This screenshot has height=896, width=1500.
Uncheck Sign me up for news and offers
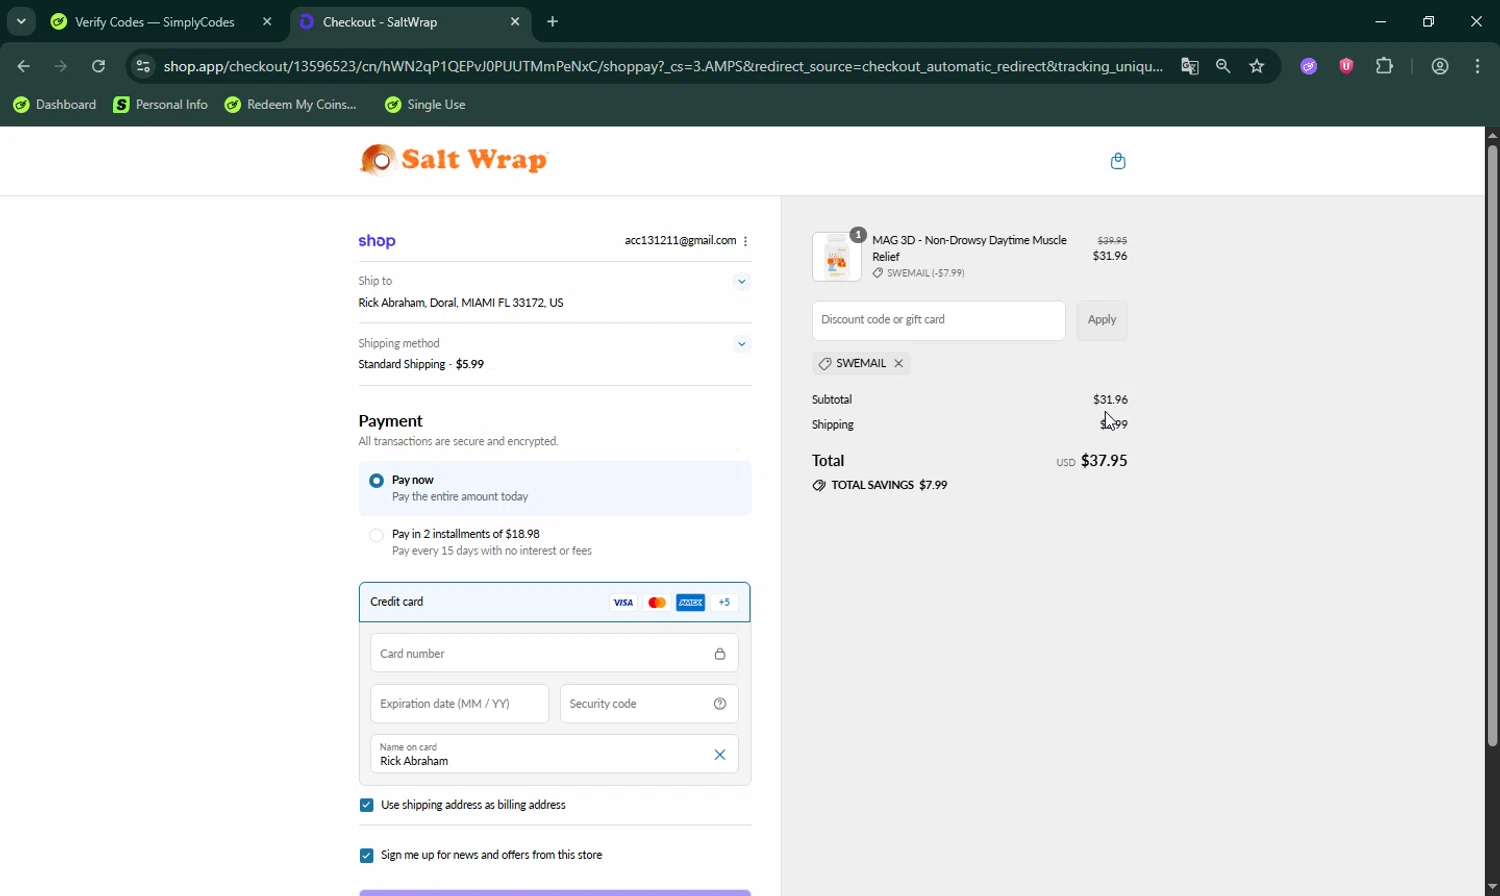click(366, 855)
